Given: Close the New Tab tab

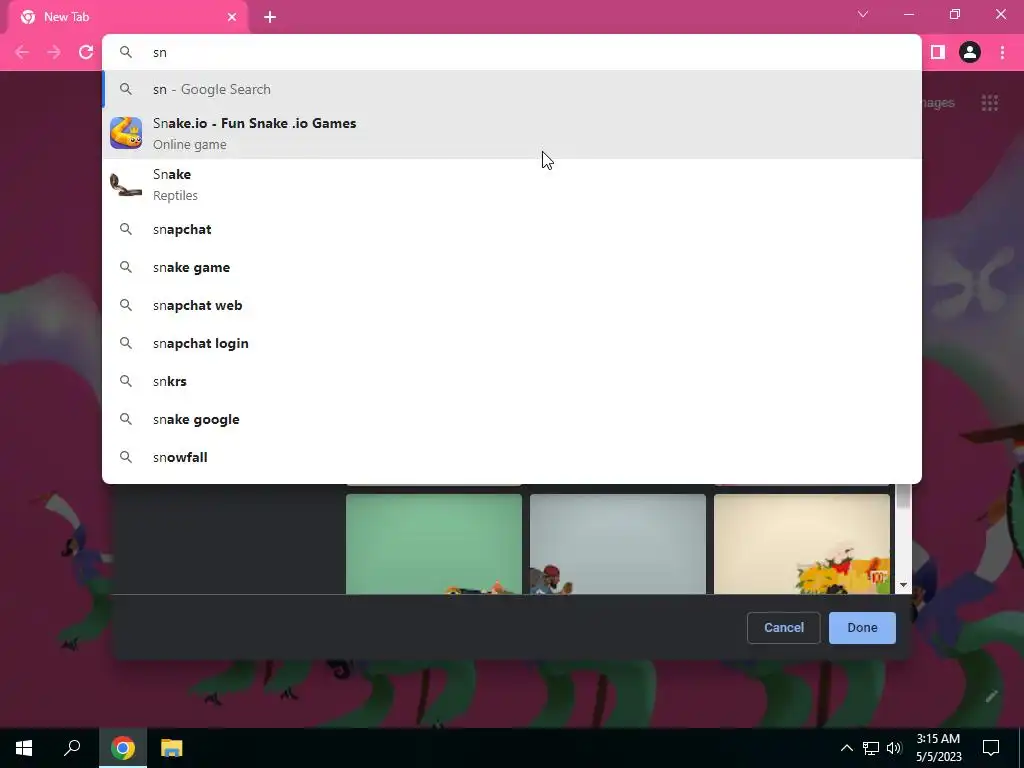Looking at the screenshot, I should (232, 17).
